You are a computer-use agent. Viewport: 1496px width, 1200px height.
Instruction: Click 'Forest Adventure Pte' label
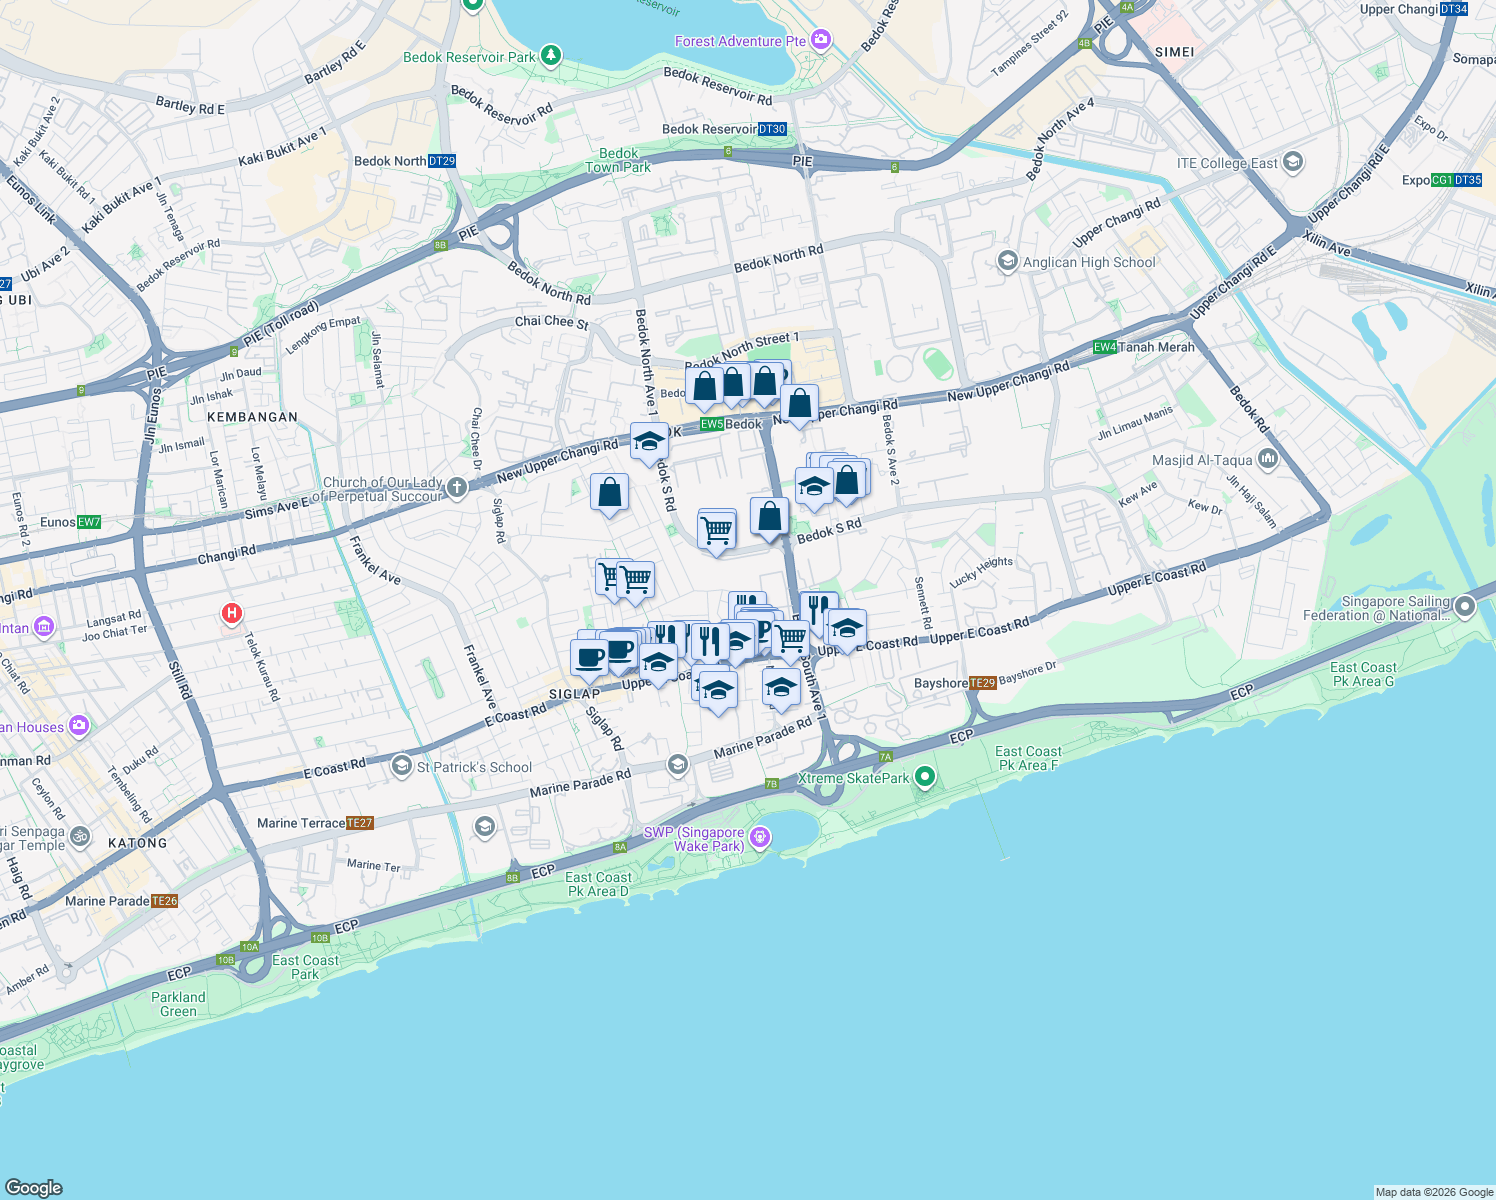point(740,41)
